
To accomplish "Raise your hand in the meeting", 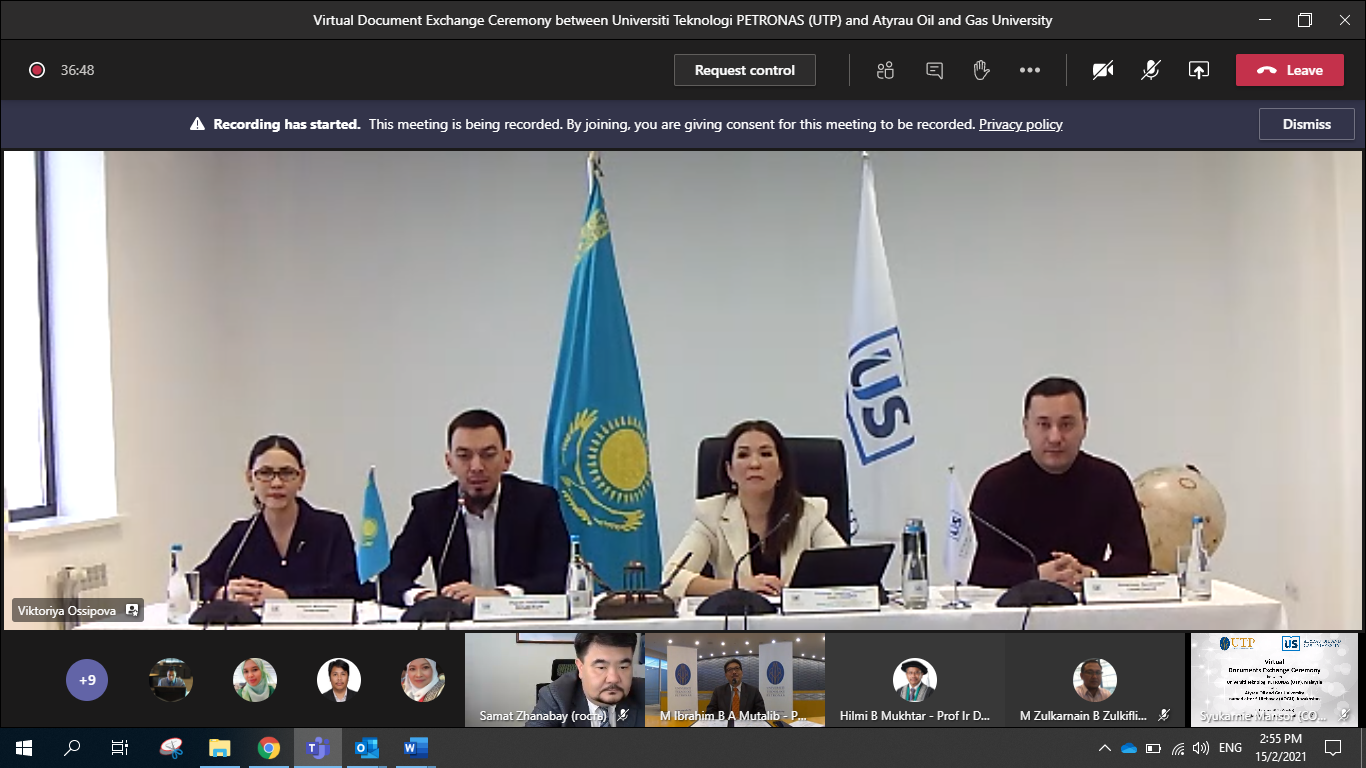I will pyautogui.click(x=981, y=70).
